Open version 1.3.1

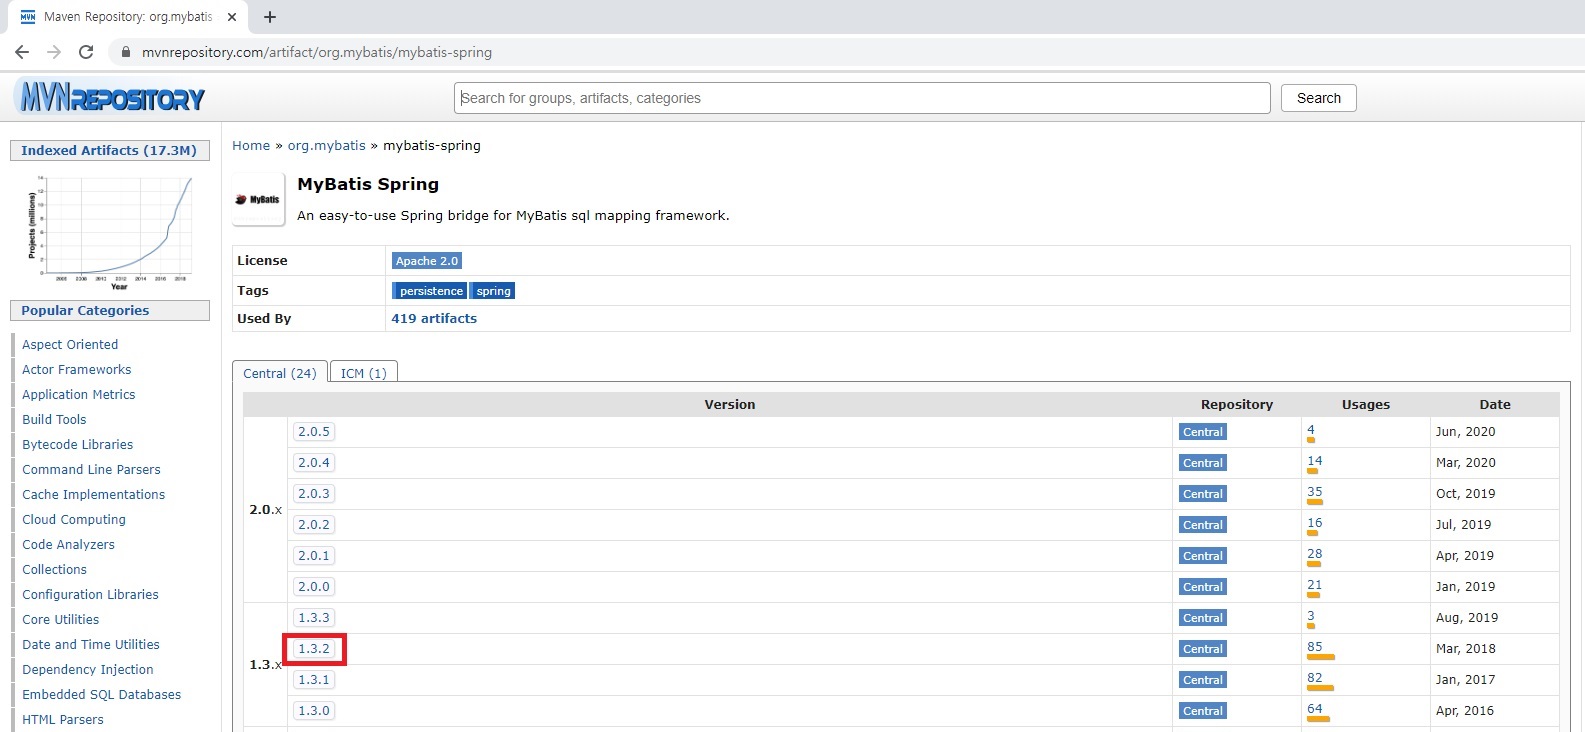(314, 680)
